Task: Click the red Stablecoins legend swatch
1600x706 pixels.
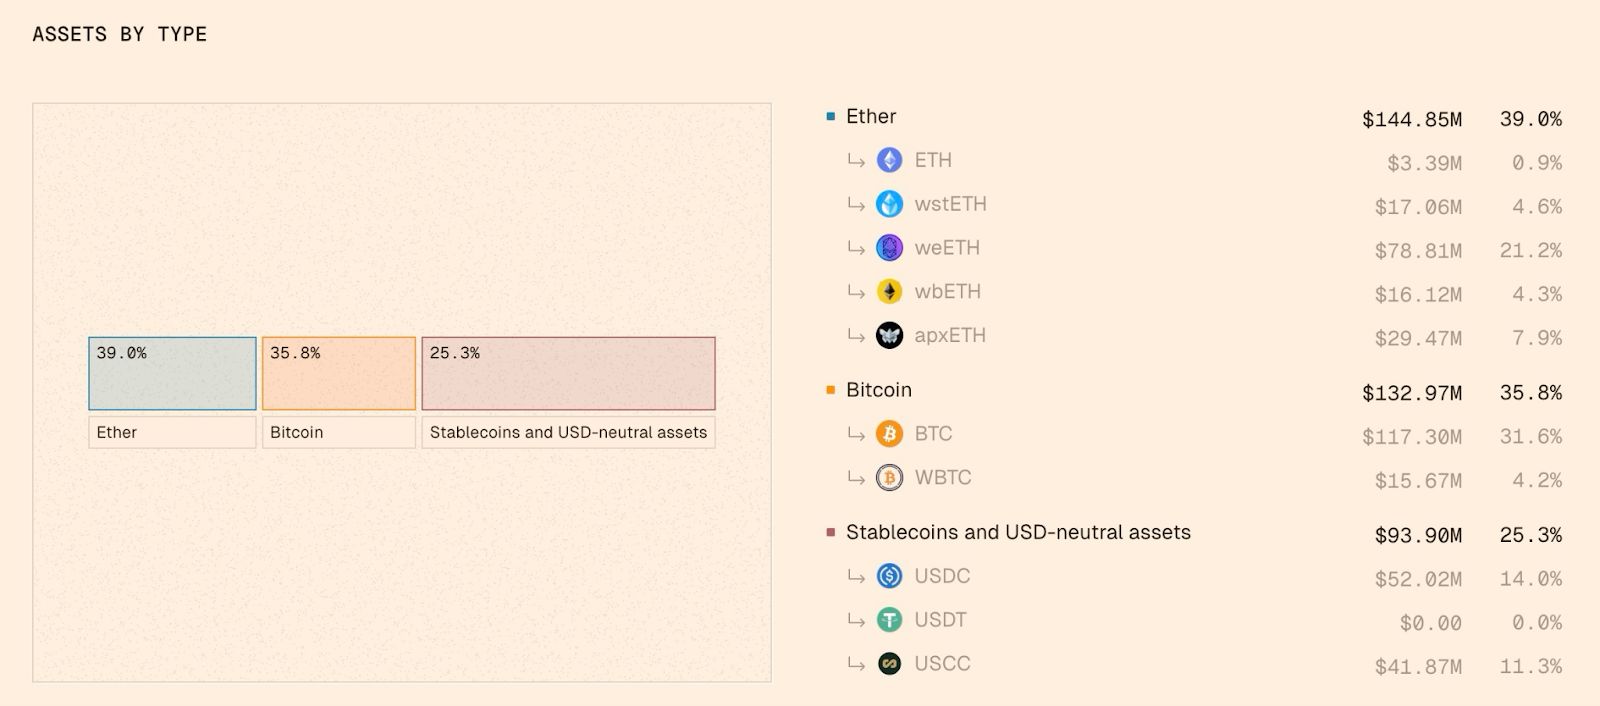Action: [x=830, y=533]
